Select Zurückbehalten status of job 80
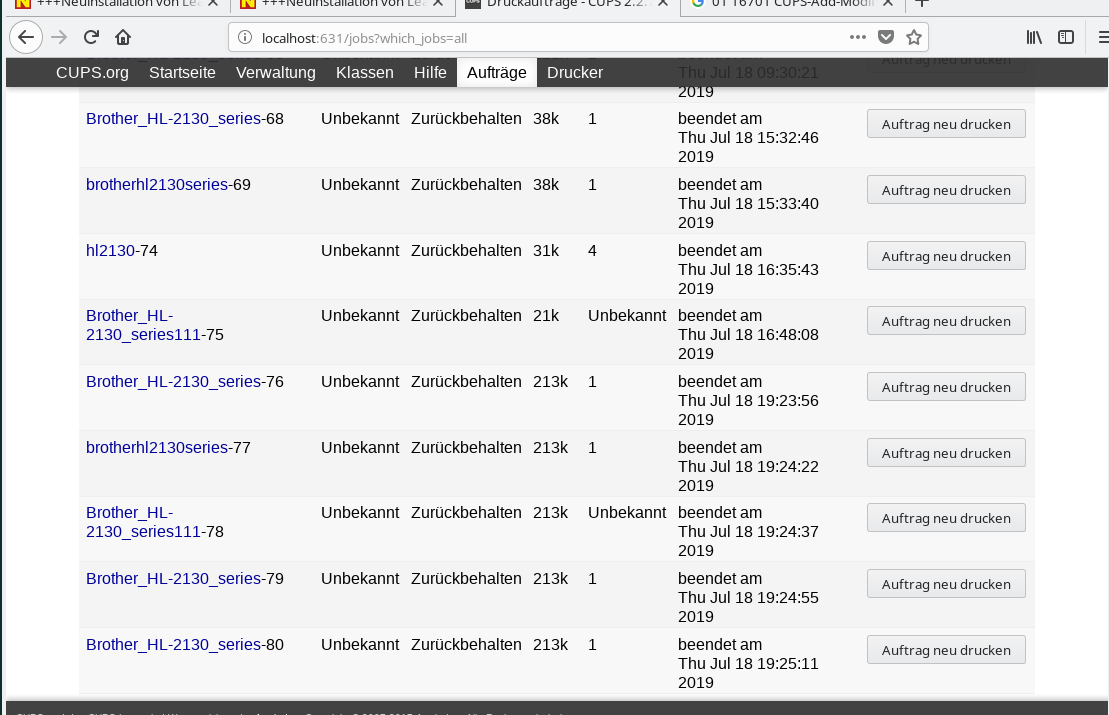 coord(466,644)
